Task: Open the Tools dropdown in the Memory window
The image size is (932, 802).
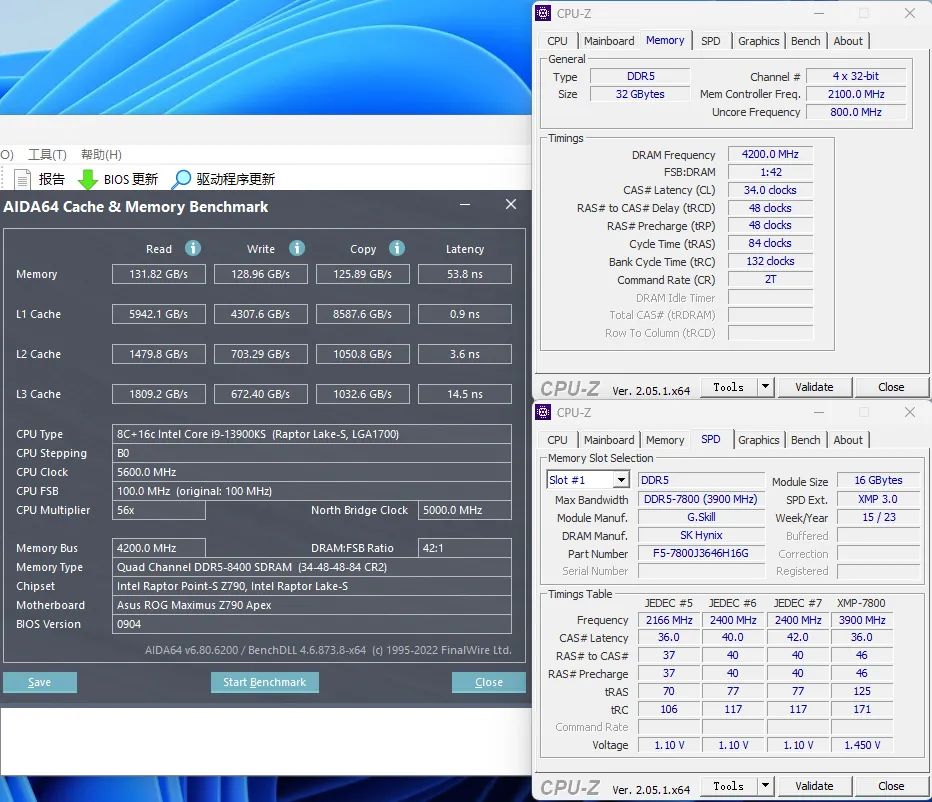Action: [737, 386]
